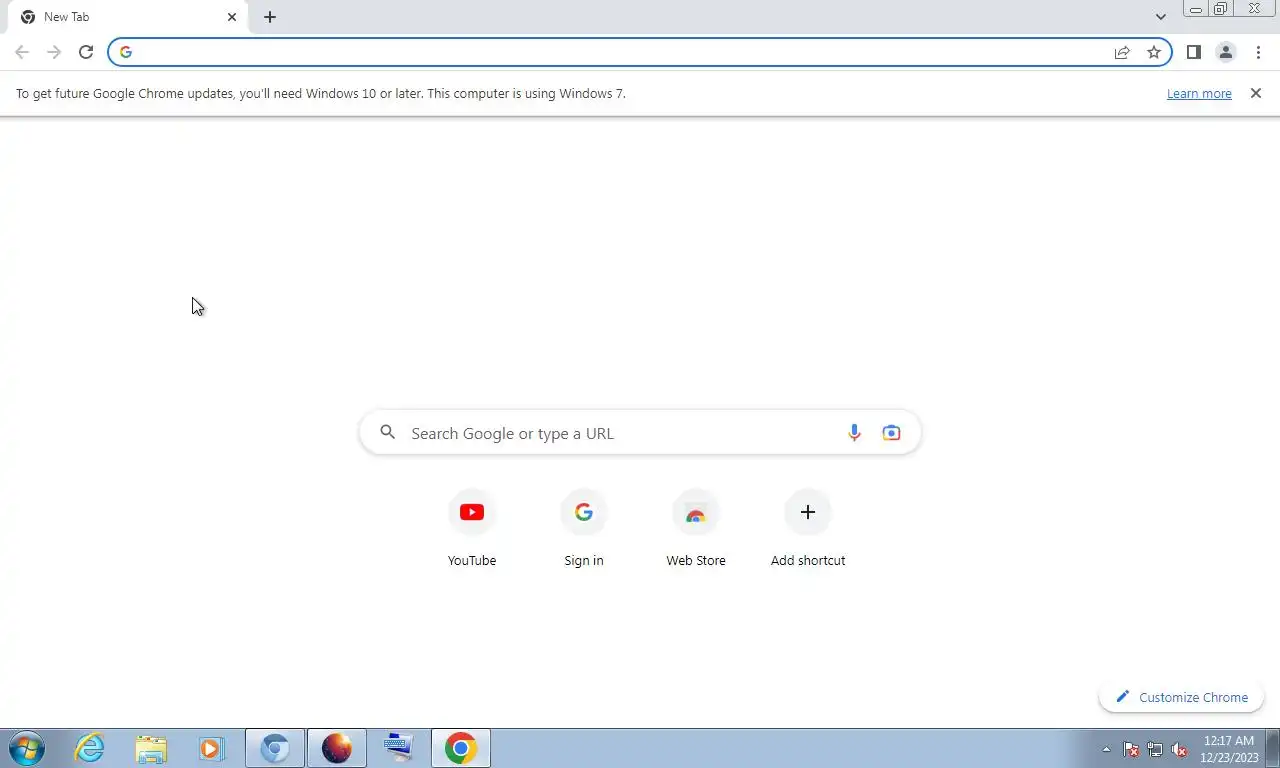
Task: Click the blue Chromium taskbar button
Action: point(275,748)
